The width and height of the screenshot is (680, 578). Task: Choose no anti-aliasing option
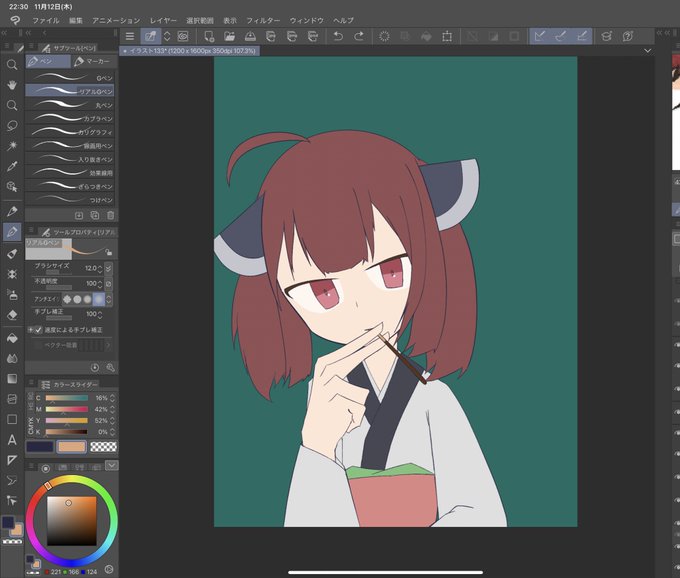[67, 299]
